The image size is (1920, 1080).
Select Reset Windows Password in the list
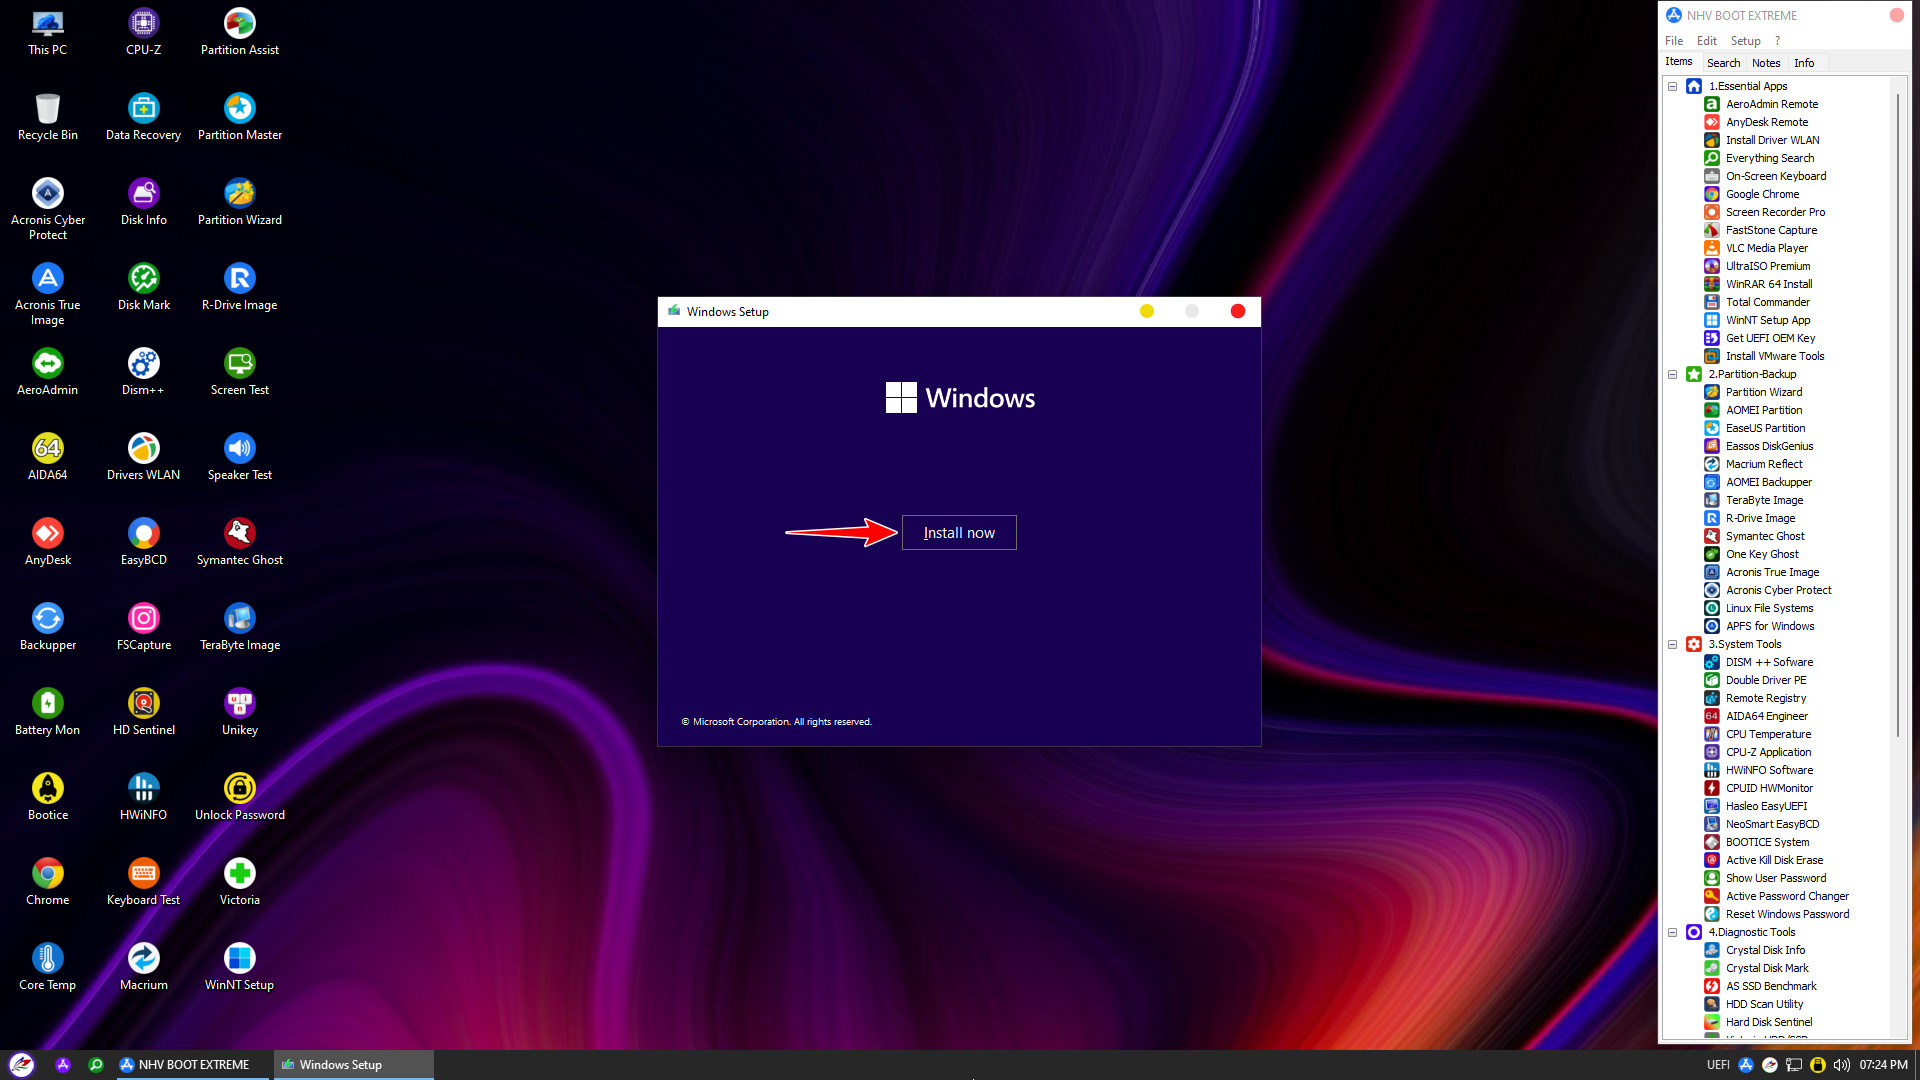point(1786,914)
